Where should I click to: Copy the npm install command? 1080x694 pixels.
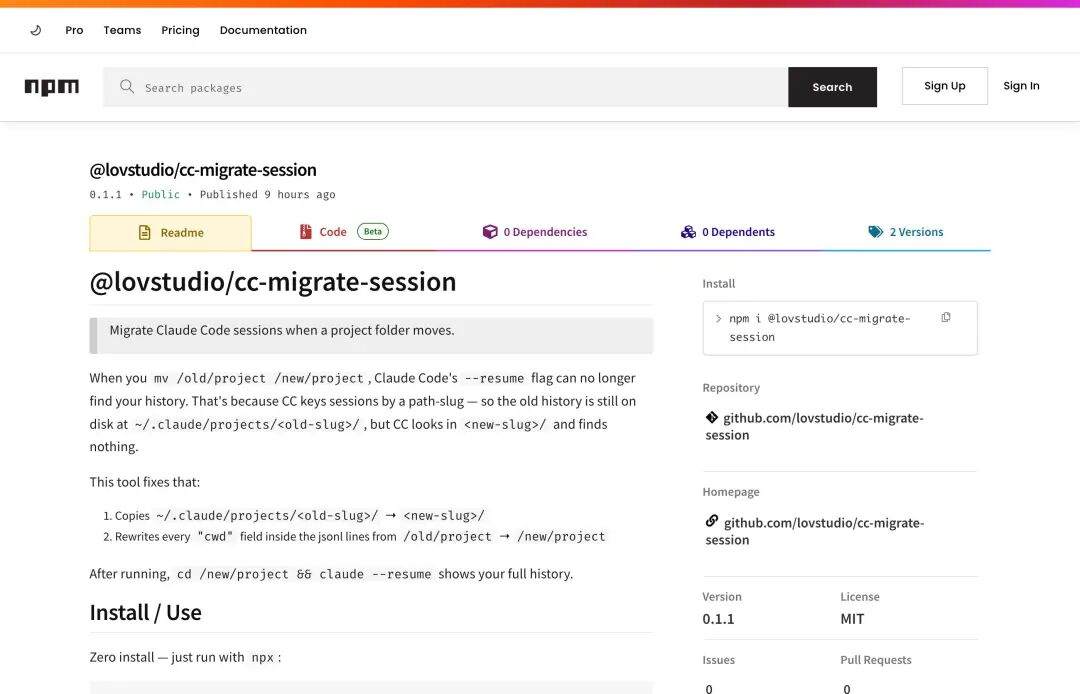(946, 317)
